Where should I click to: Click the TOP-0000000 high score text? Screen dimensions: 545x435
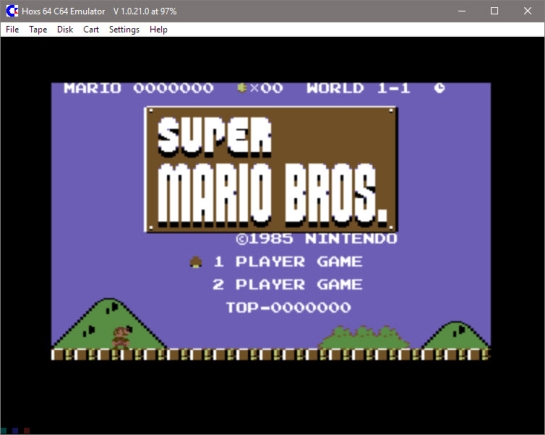(288, 307)
